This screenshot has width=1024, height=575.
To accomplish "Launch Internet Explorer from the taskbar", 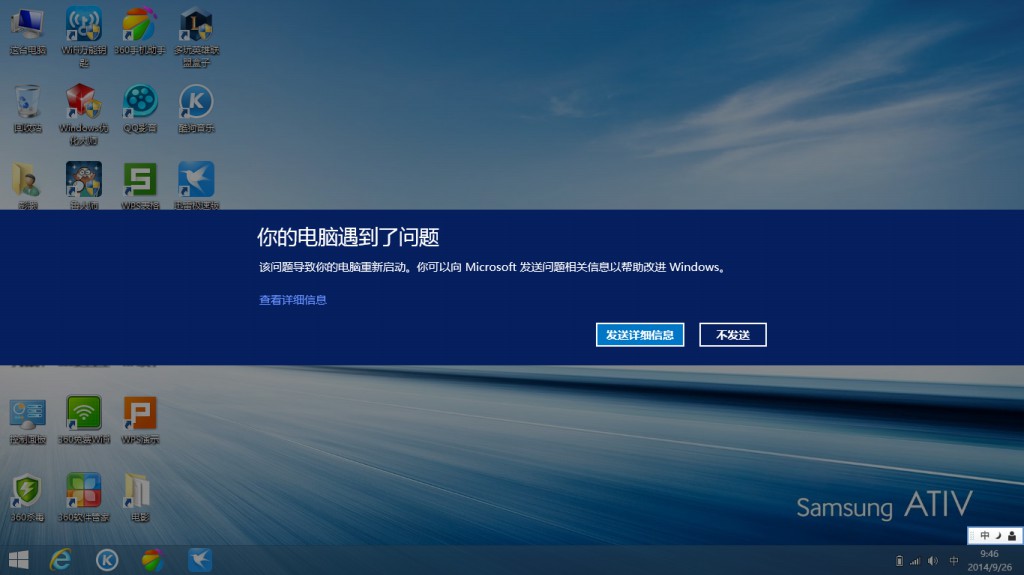I will pyautogui.click(x=61, y=560).
